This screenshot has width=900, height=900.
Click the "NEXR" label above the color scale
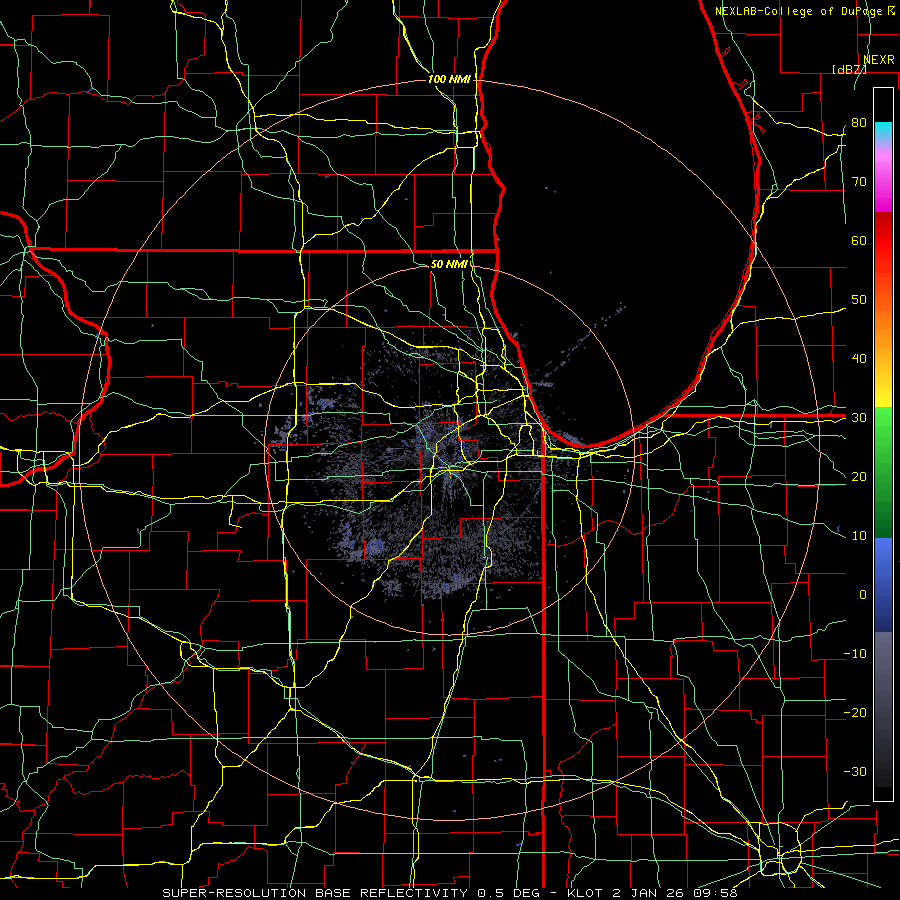[x=879, y=60]
